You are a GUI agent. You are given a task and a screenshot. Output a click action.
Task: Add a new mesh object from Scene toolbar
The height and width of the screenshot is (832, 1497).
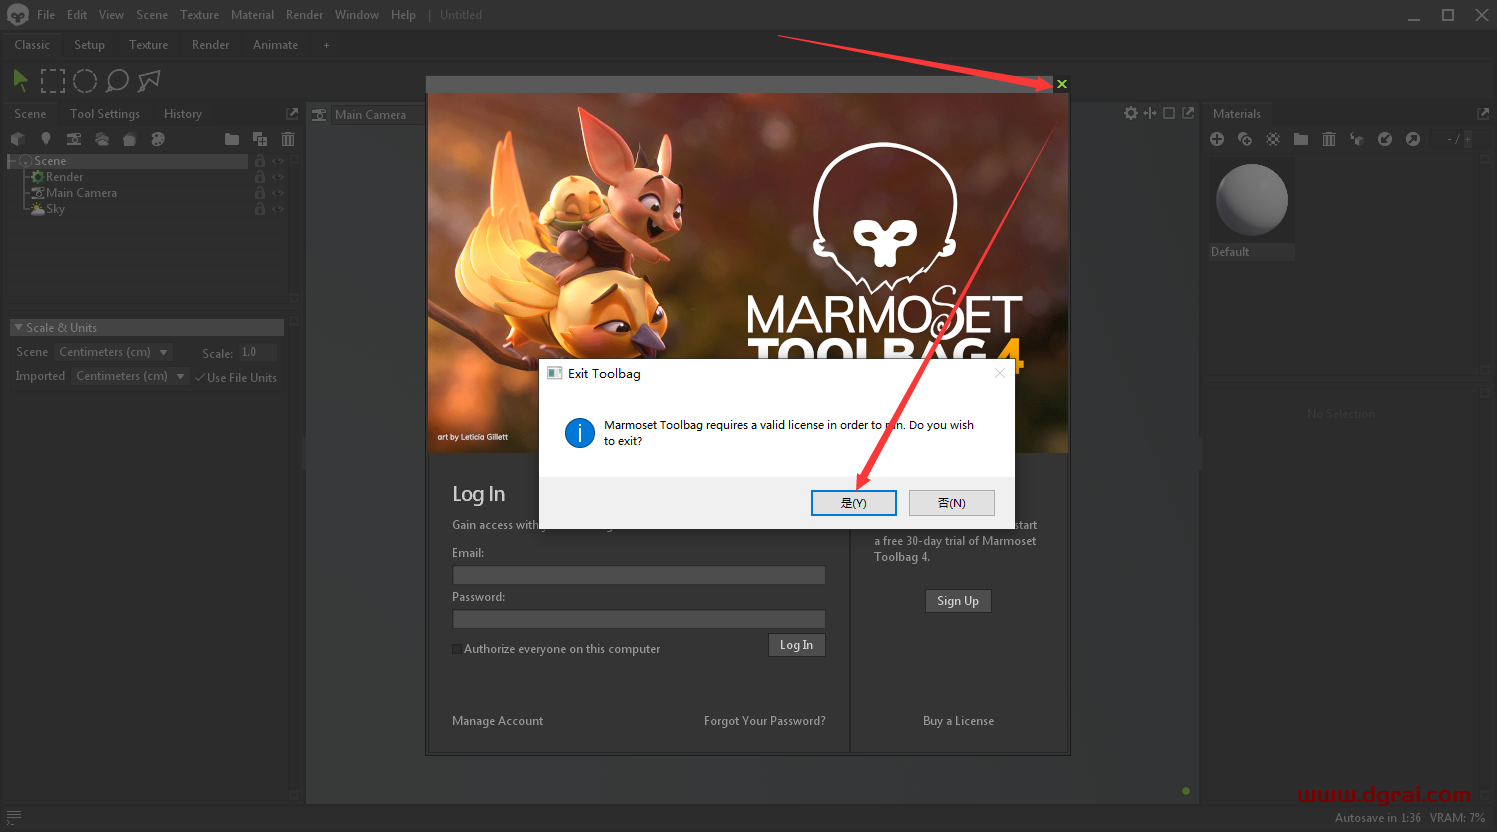(x=17, y=139)
